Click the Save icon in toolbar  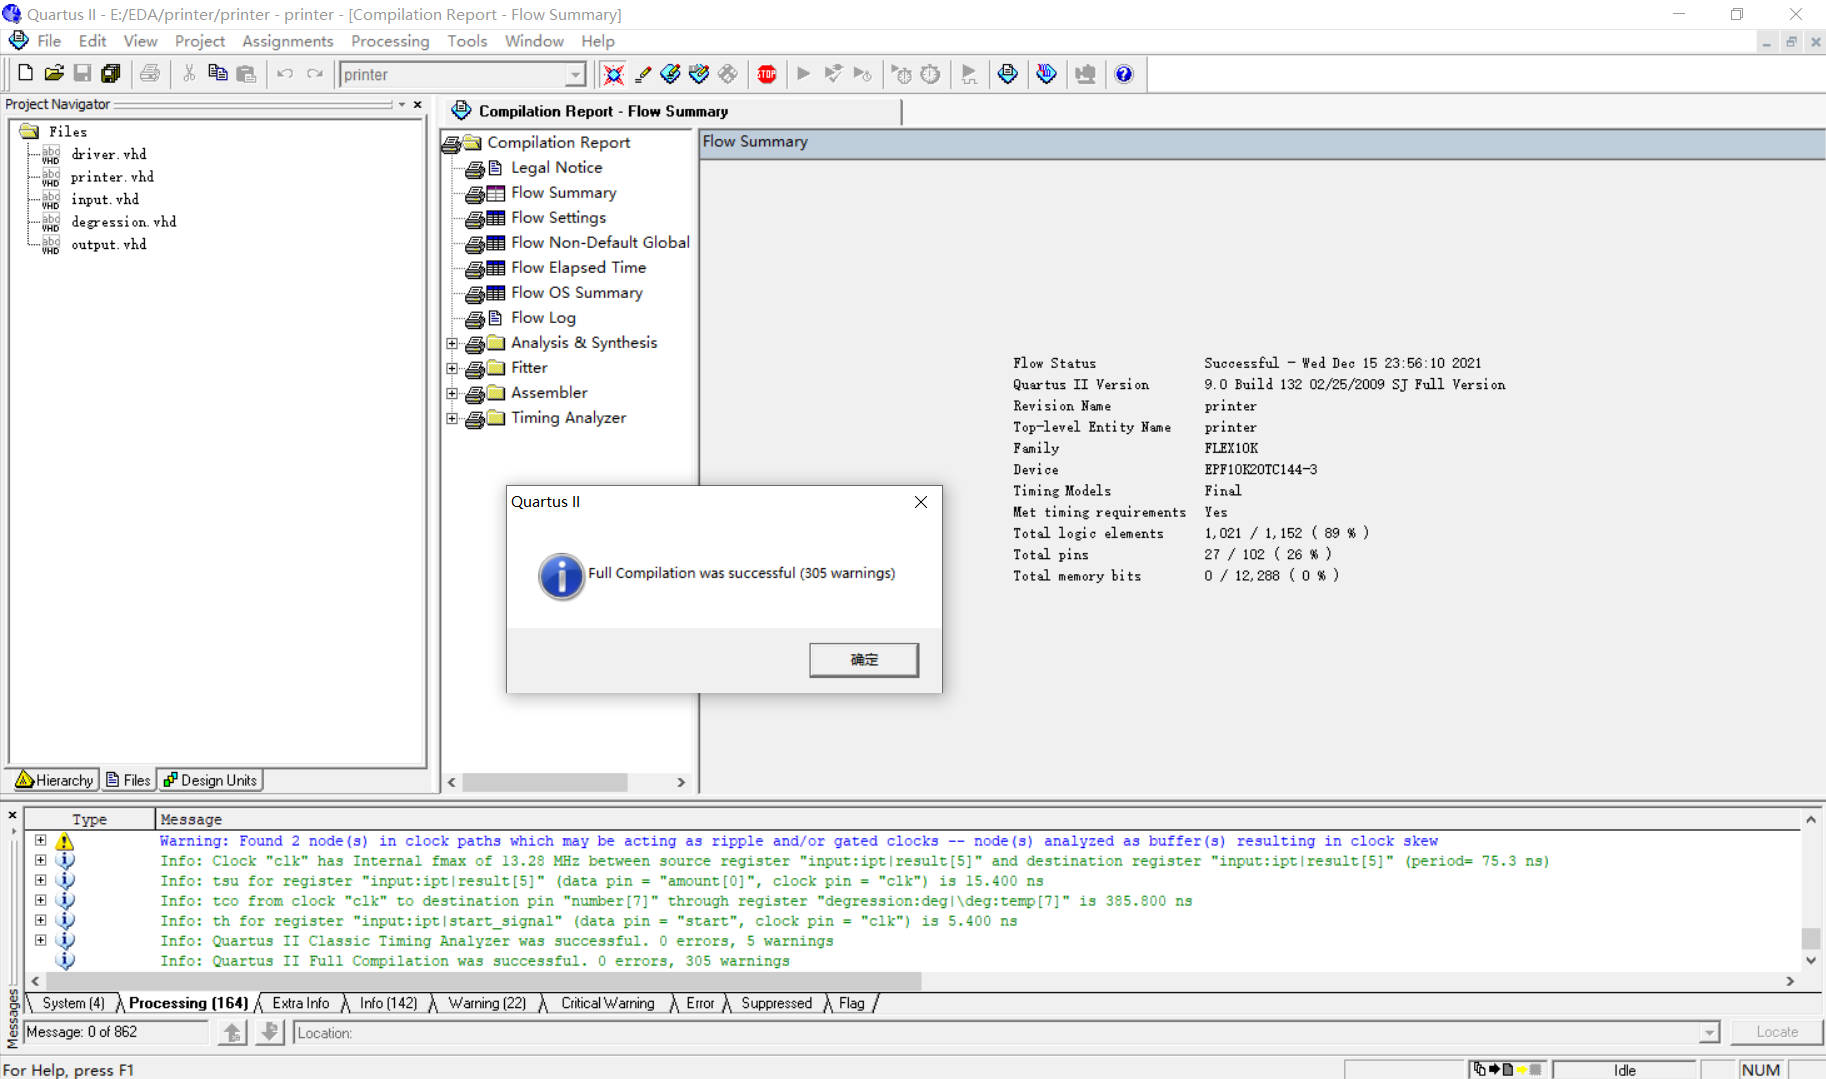coord(83,73)
